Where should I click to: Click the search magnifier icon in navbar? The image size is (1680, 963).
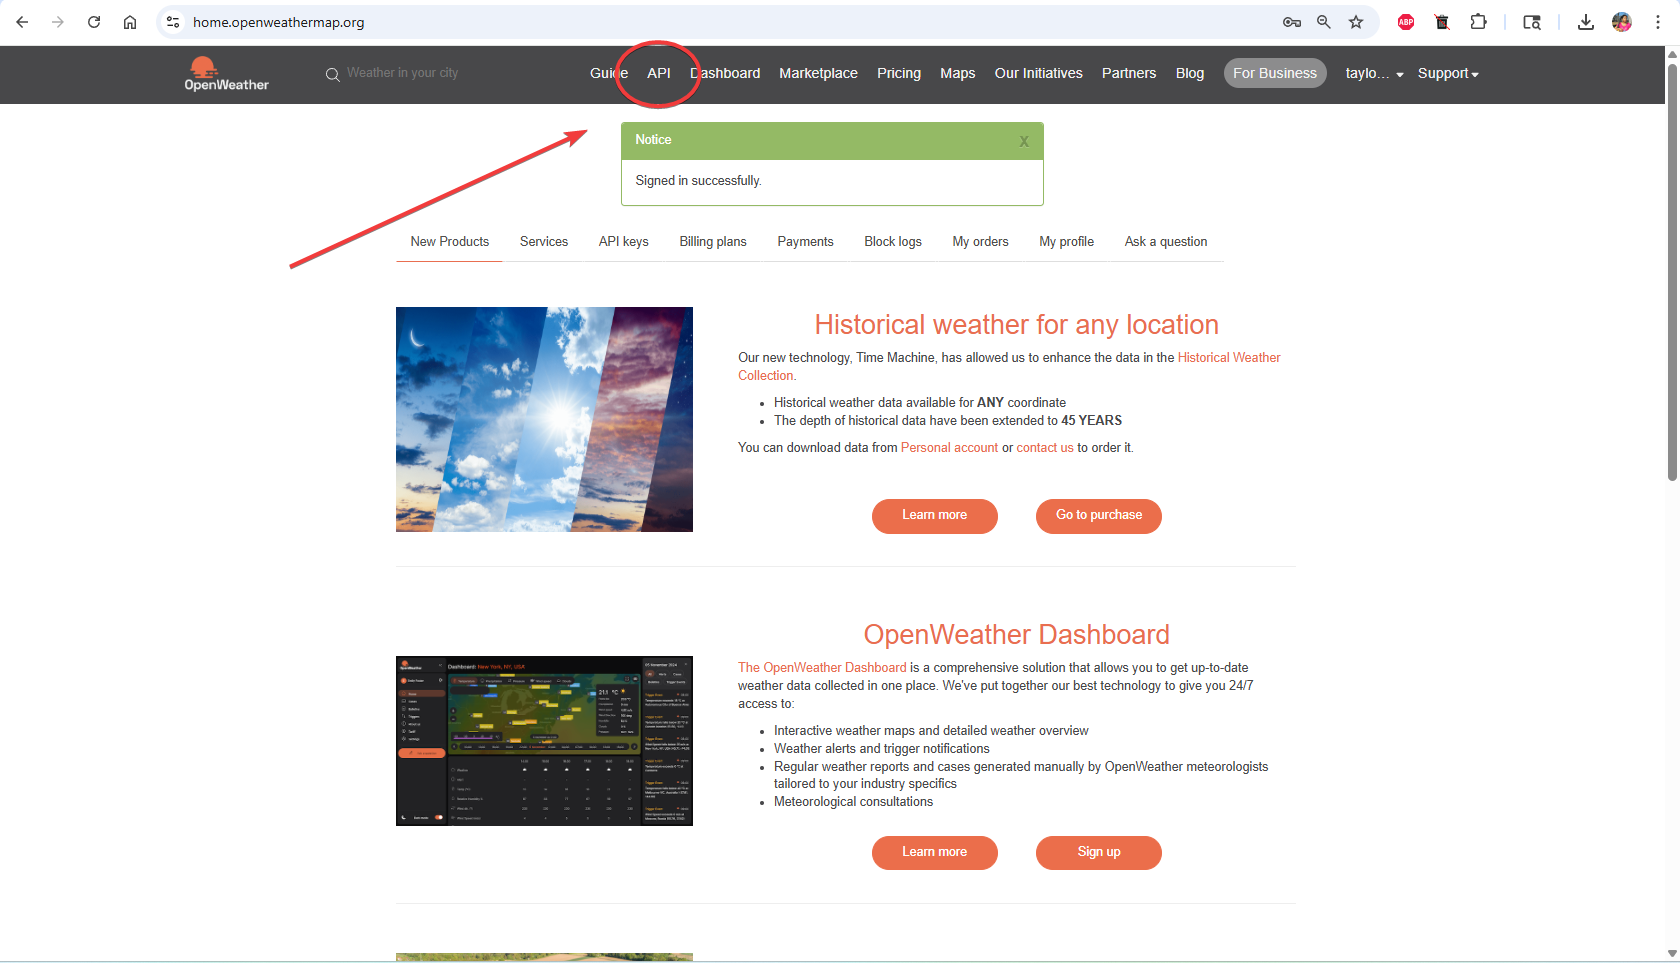[333, 75]
